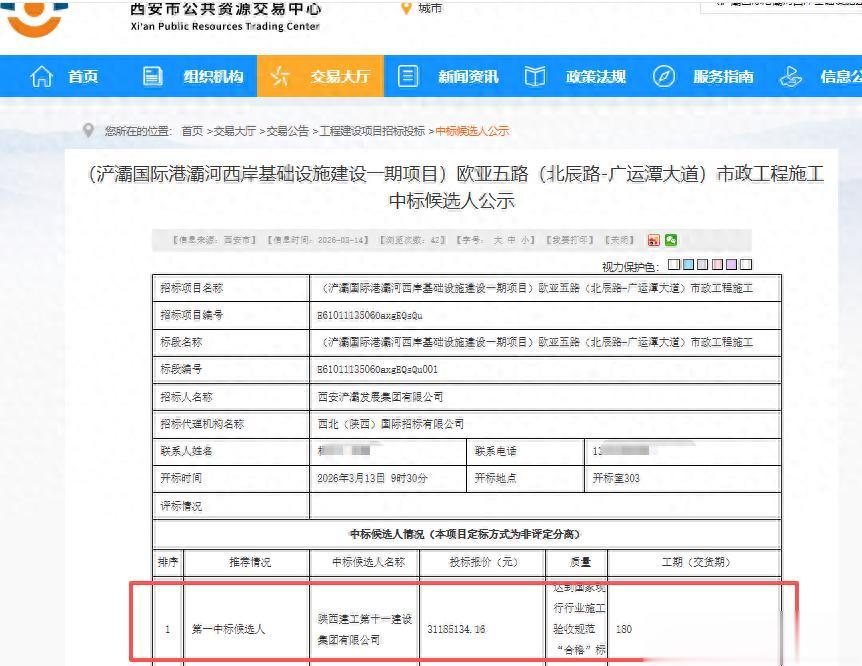862x666 pixels.
Task: Click the compass icon for 服务指南
Action: pos(664,76)
